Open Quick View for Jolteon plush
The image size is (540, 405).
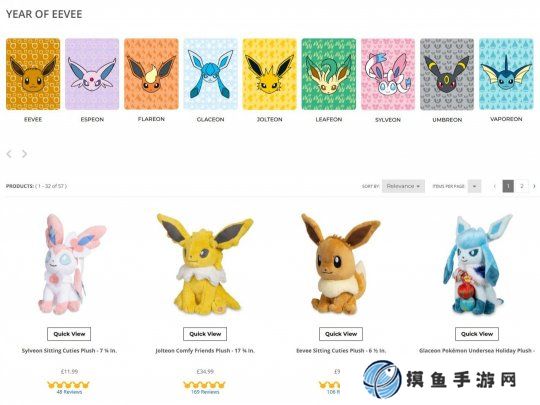pyautogui.click(x=205, y=334)
